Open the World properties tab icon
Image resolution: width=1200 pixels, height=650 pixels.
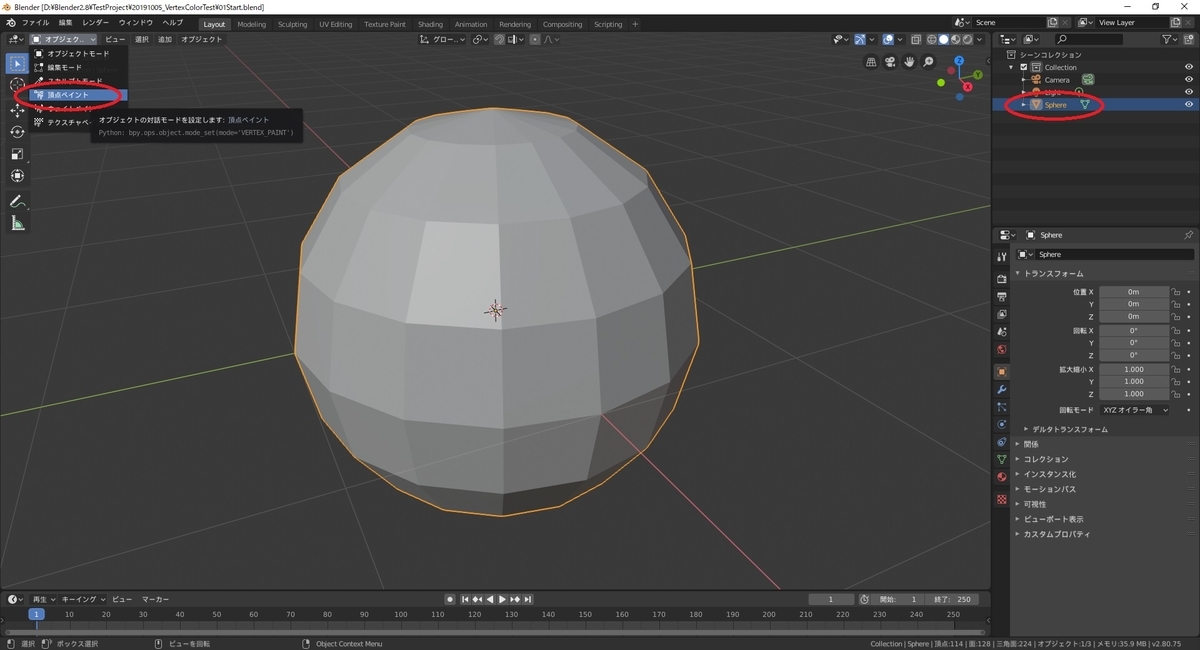[x=1002, y=350]
